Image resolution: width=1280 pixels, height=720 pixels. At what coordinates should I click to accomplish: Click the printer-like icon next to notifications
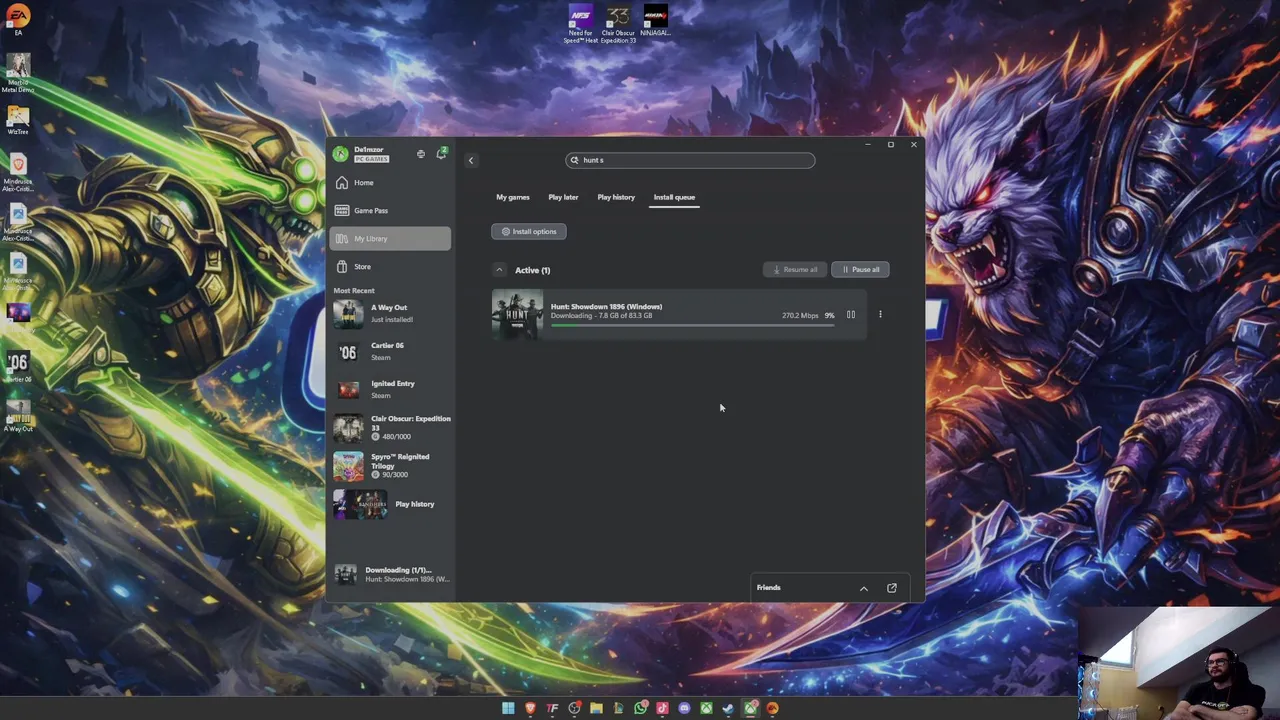[x=421, y=154]
